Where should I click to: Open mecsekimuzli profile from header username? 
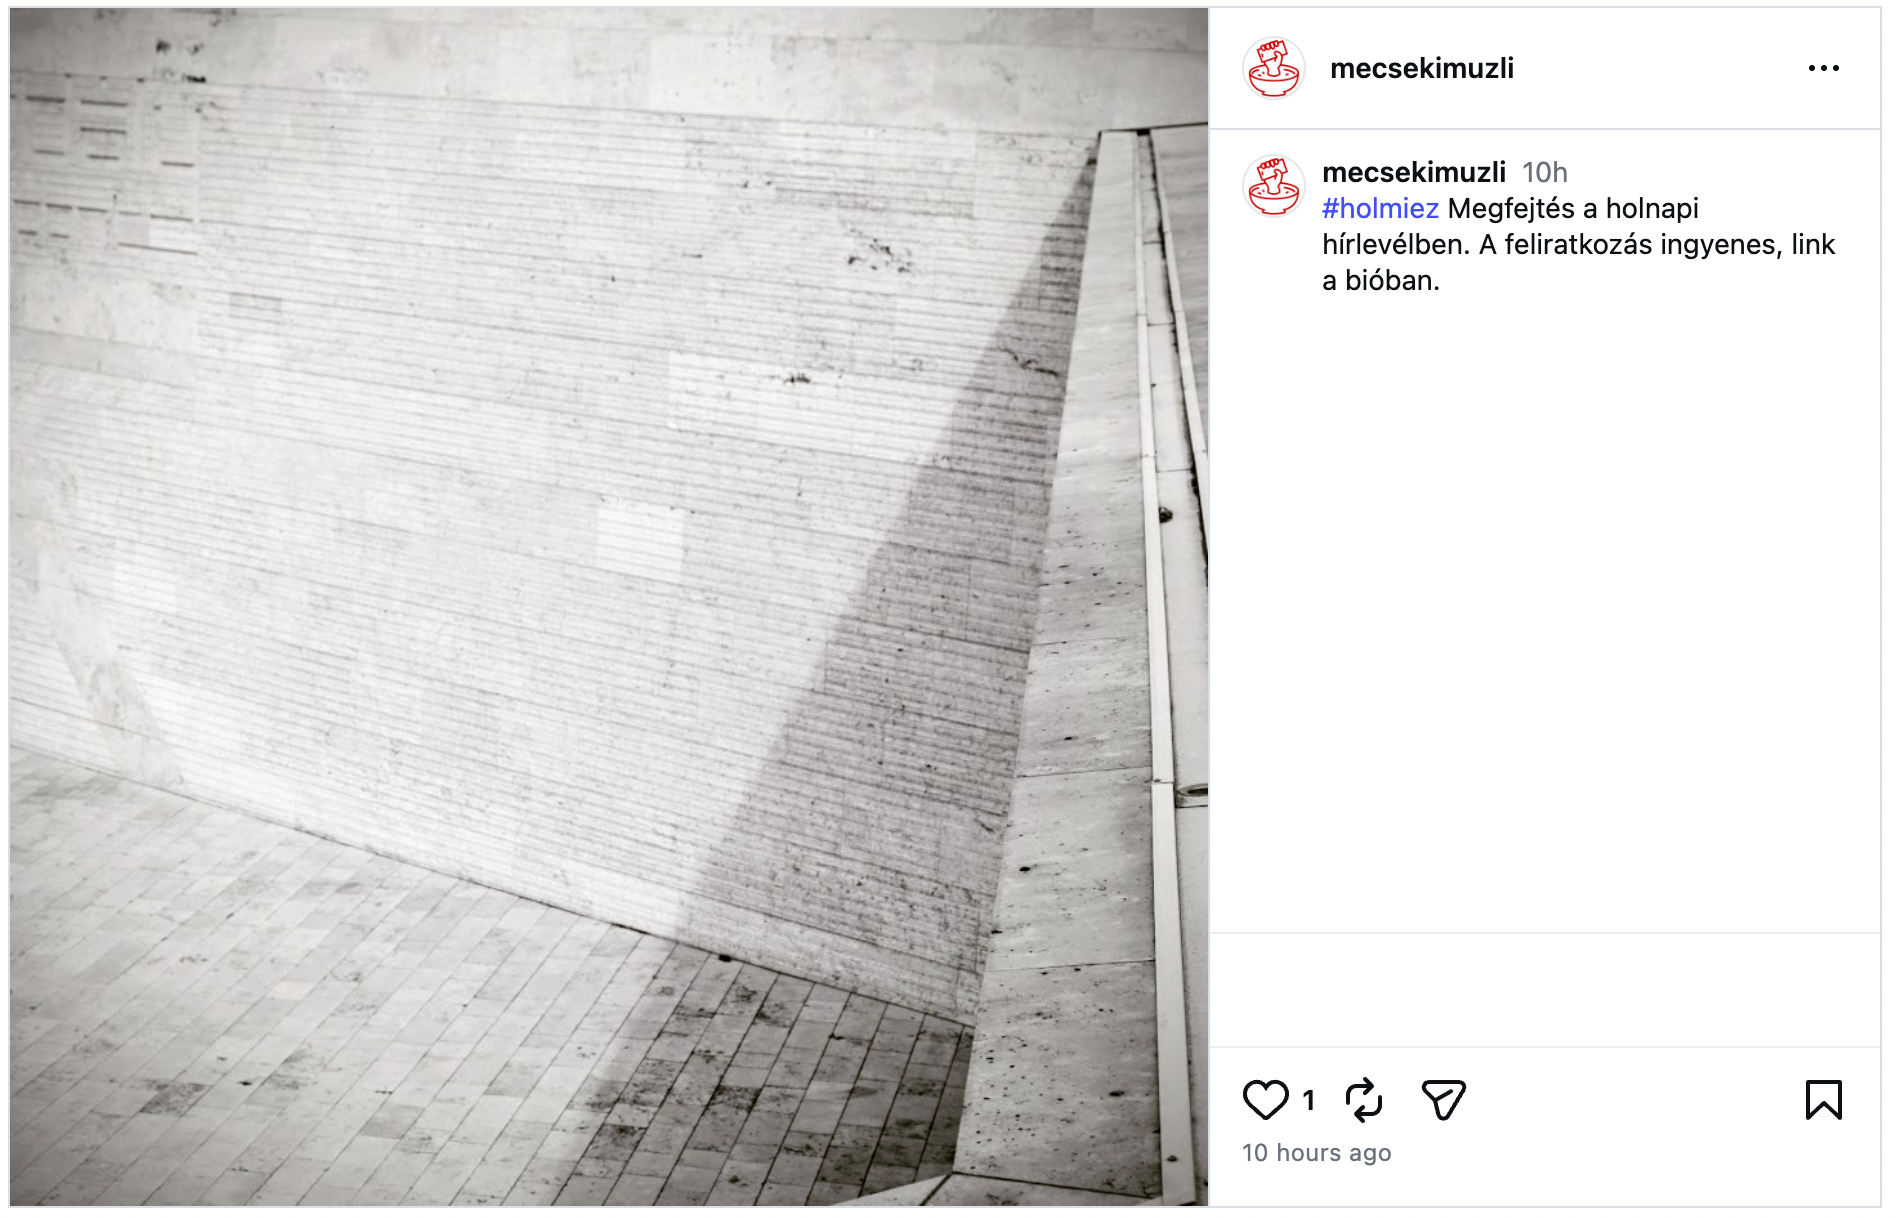pyautogui.click(x=1422, y=68)
